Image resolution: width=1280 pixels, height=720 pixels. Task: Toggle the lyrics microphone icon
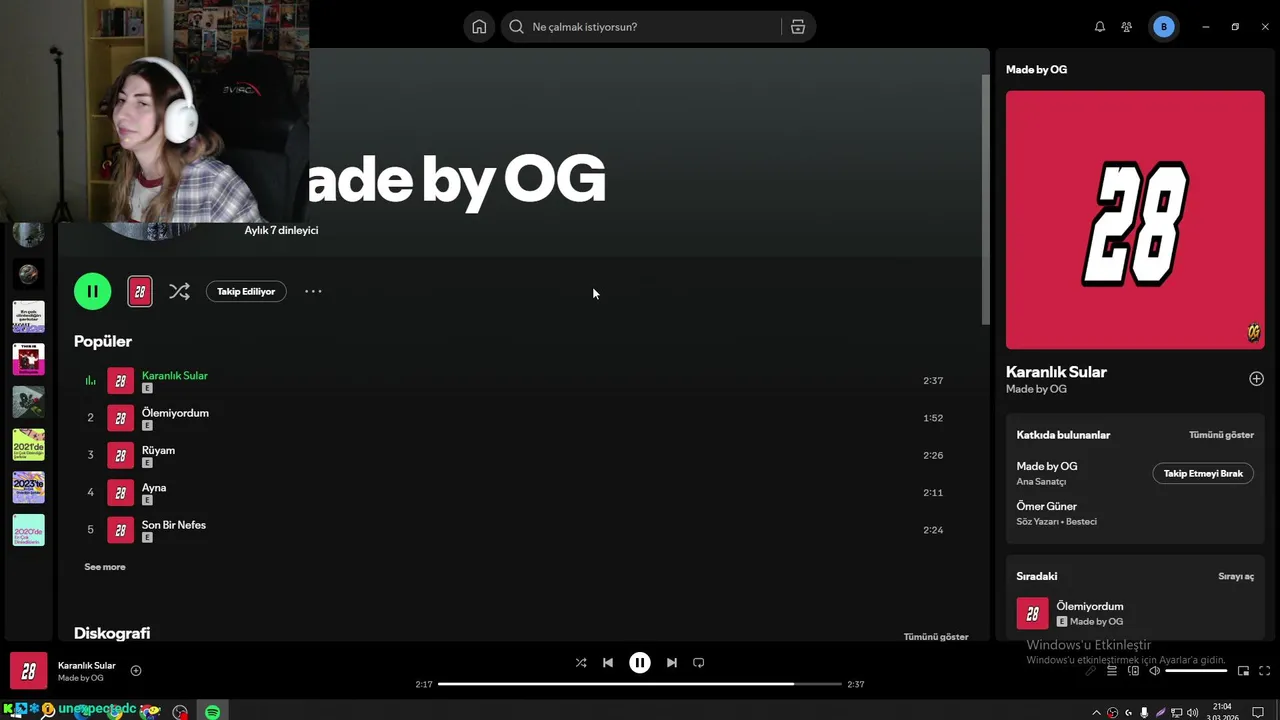[x=1091, y=671]
